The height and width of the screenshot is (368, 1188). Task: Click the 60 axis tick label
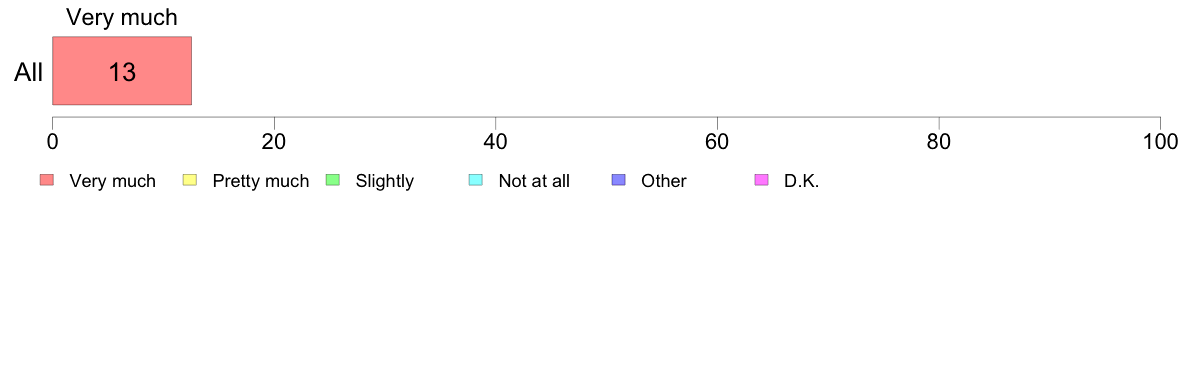click(717, 141)
